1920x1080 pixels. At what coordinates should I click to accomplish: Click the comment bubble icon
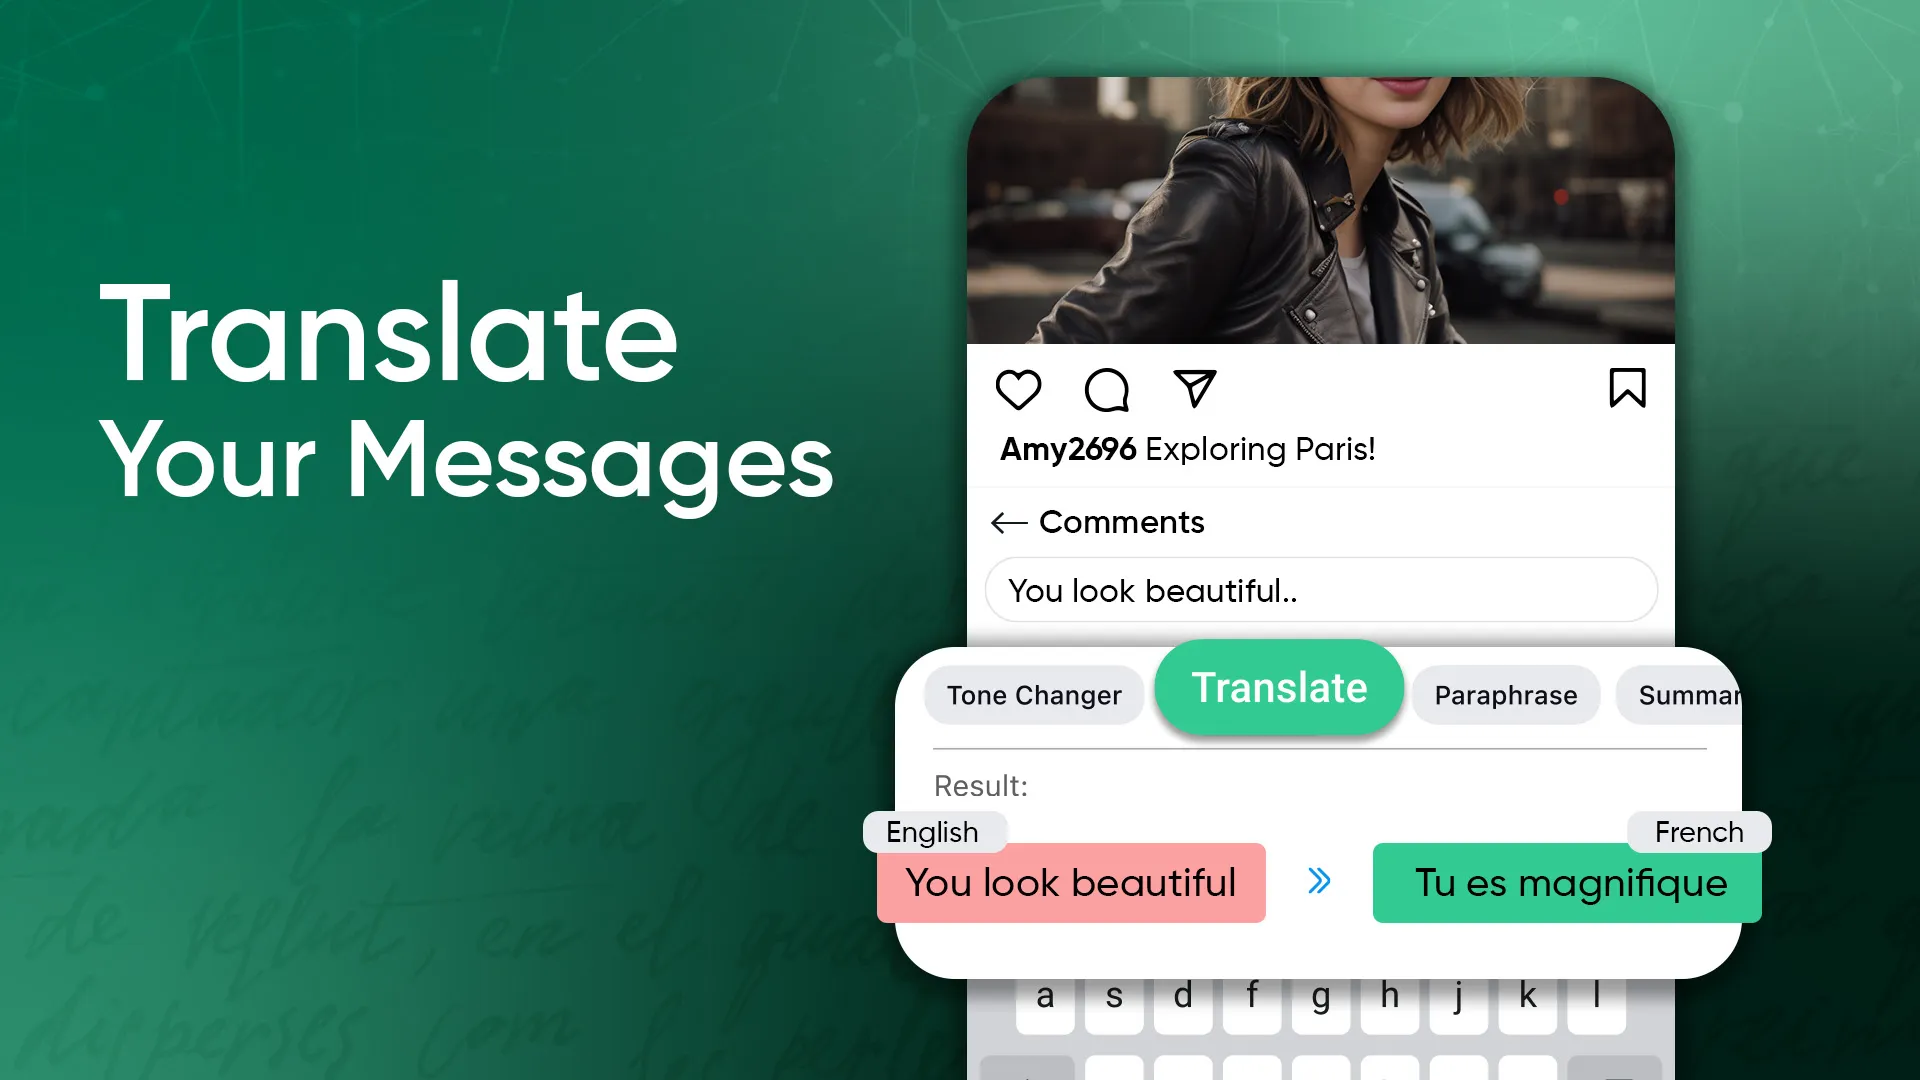coord(1106,389)
